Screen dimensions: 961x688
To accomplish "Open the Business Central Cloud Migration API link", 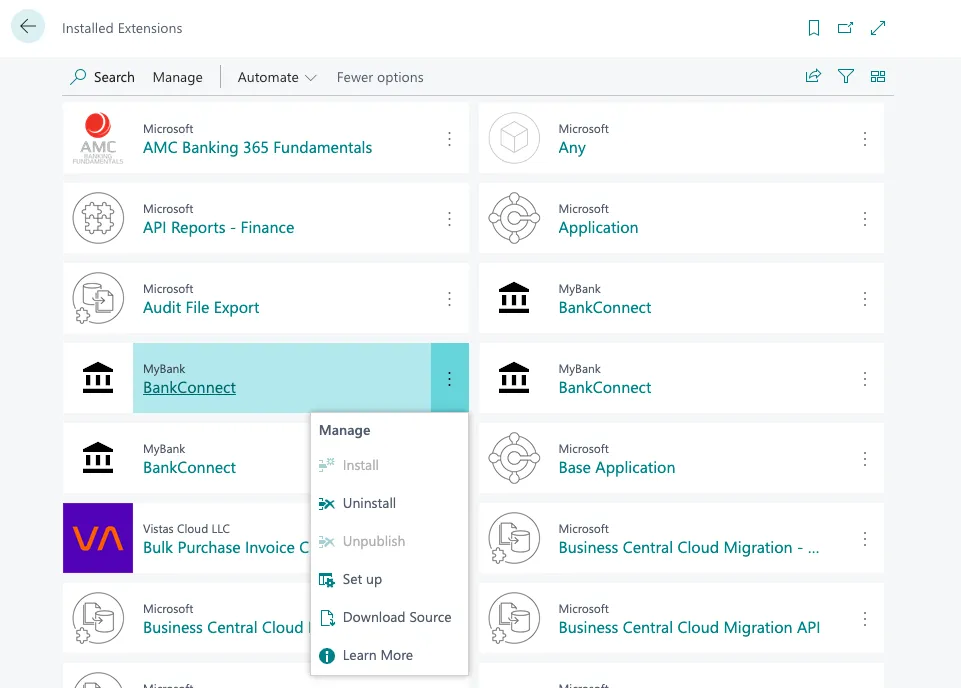I will (689, 628).
